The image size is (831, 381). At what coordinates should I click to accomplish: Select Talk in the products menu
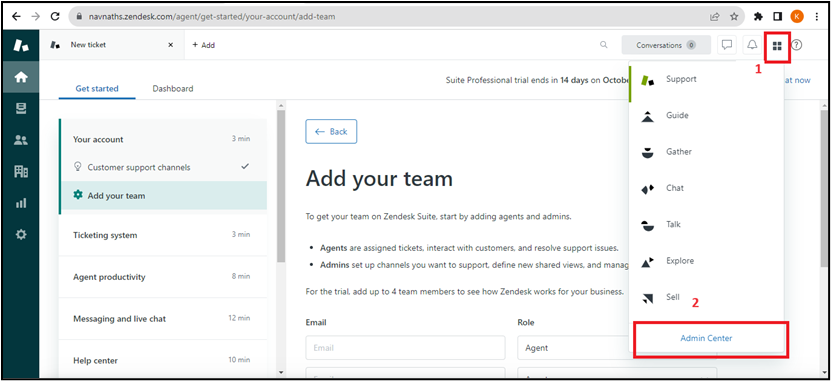click(705, 225)
